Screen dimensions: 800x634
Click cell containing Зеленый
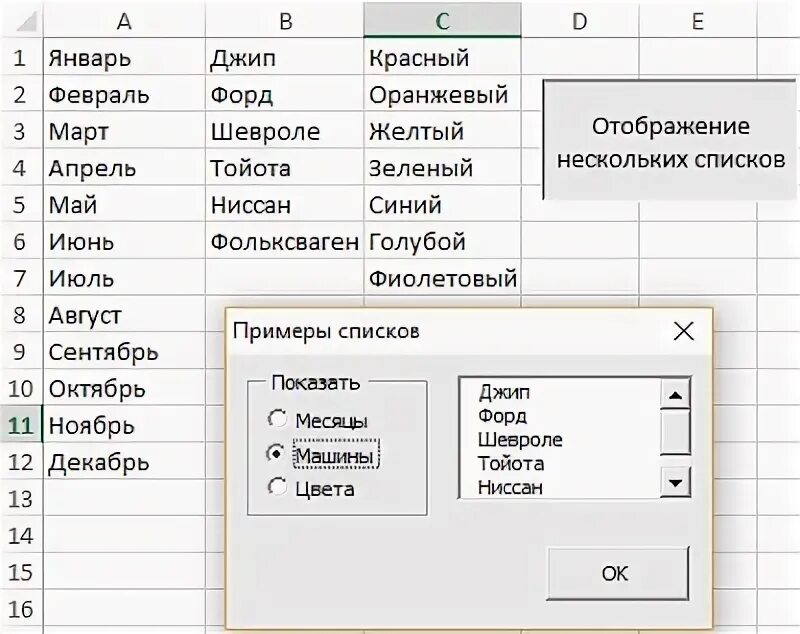[442, 167]
